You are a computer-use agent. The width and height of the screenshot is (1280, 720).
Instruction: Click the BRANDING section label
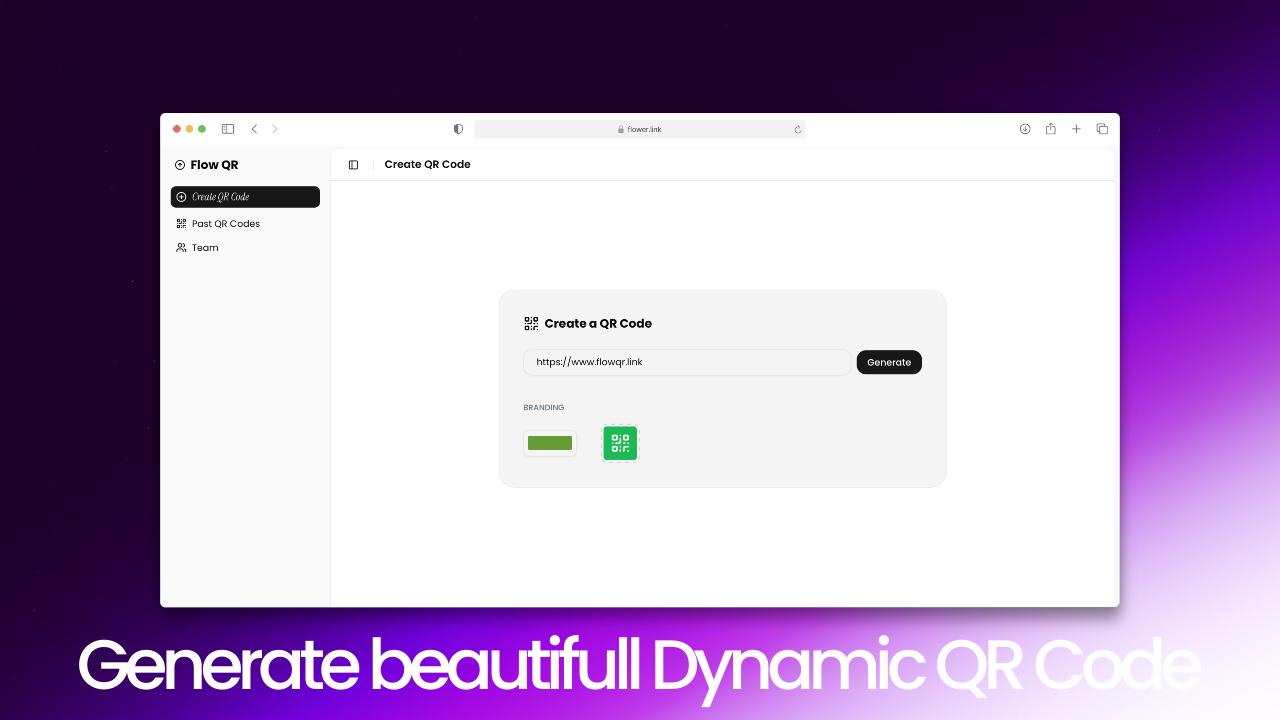pos(544,408)
